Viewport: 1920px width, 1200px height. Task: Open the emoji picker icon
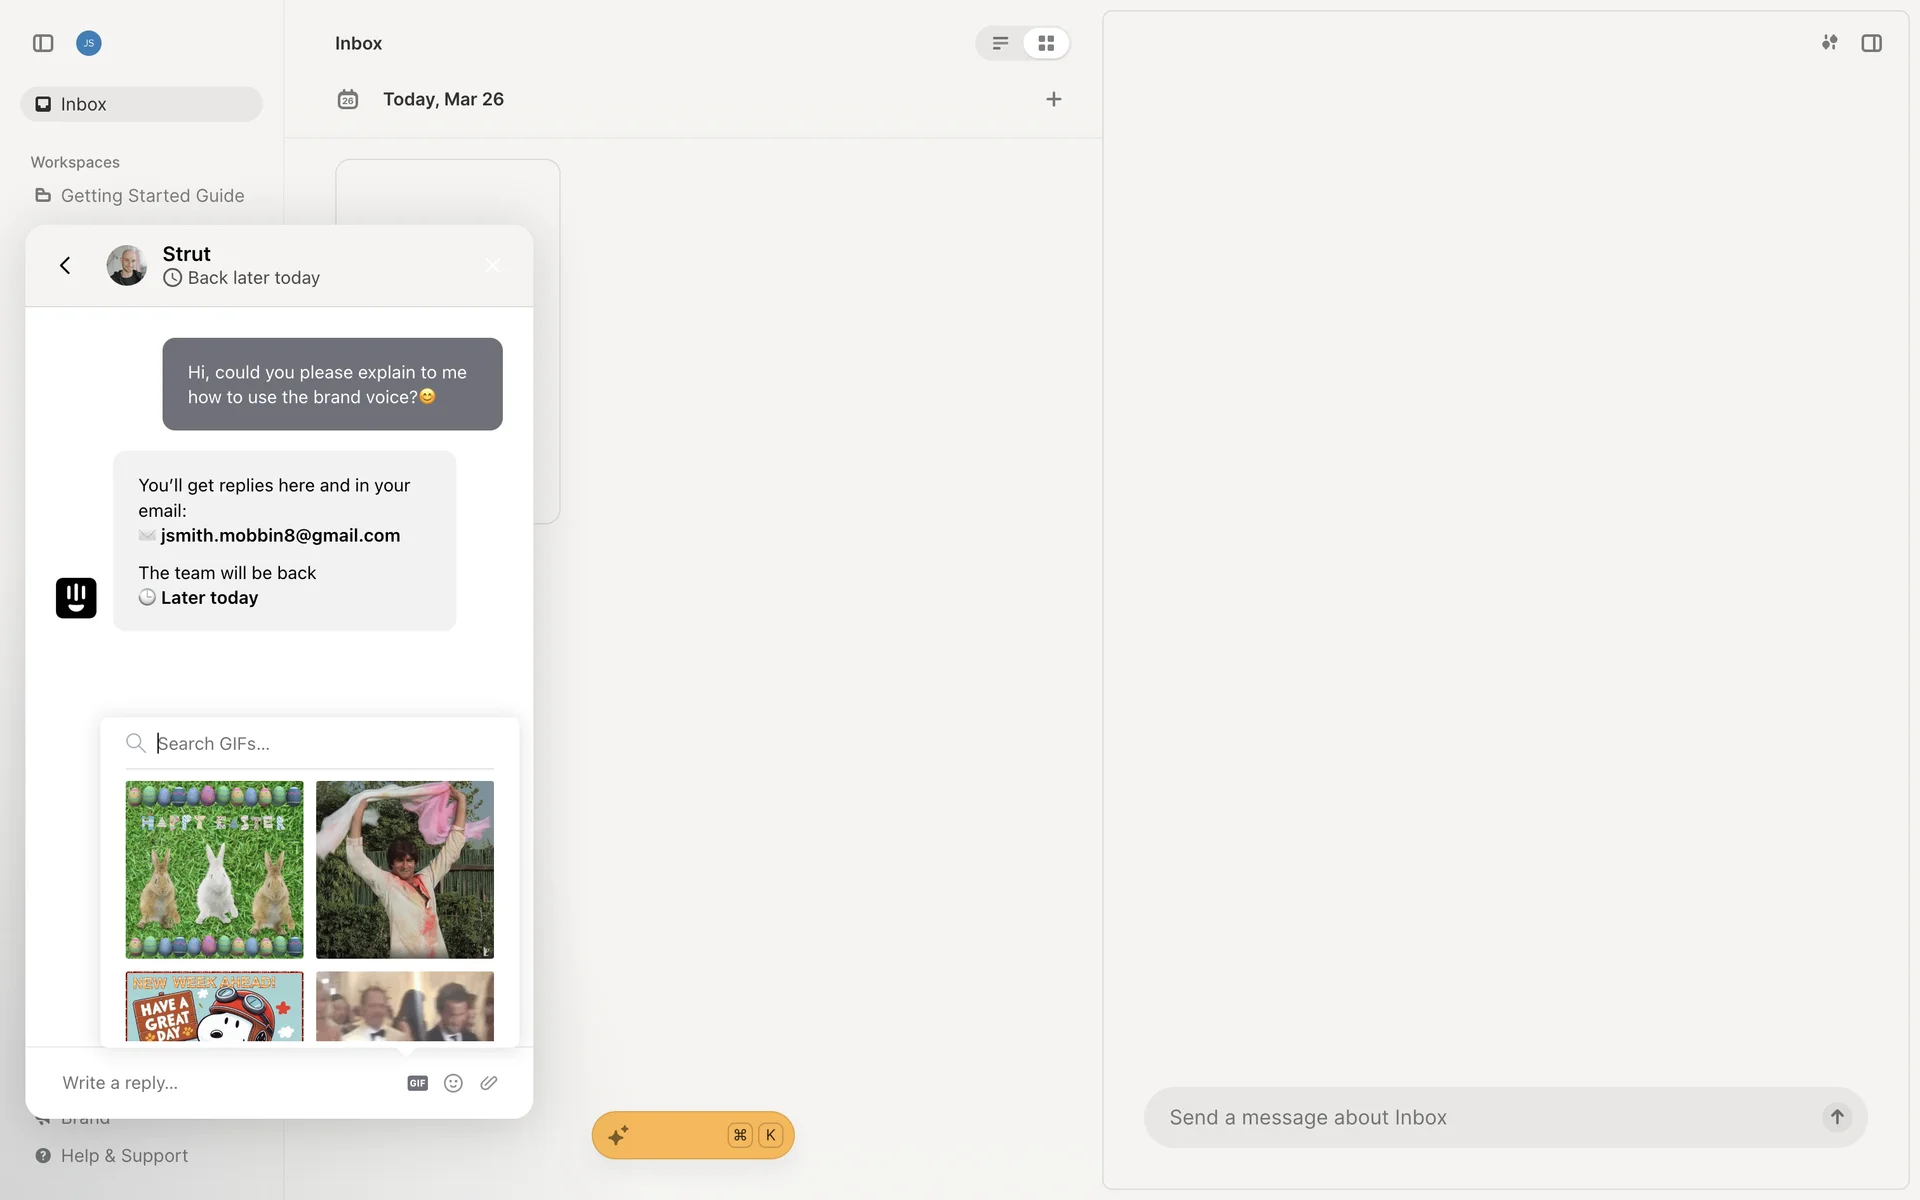pyautogui.click(x=453, y=1083)
